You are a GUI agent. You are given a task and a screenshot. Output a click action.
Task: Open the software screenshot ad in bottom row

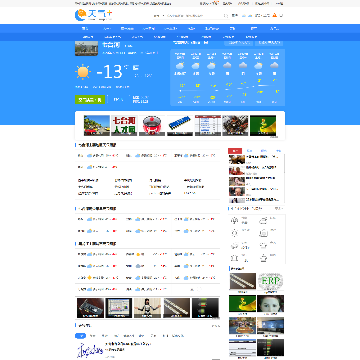(x=119, y=308)
